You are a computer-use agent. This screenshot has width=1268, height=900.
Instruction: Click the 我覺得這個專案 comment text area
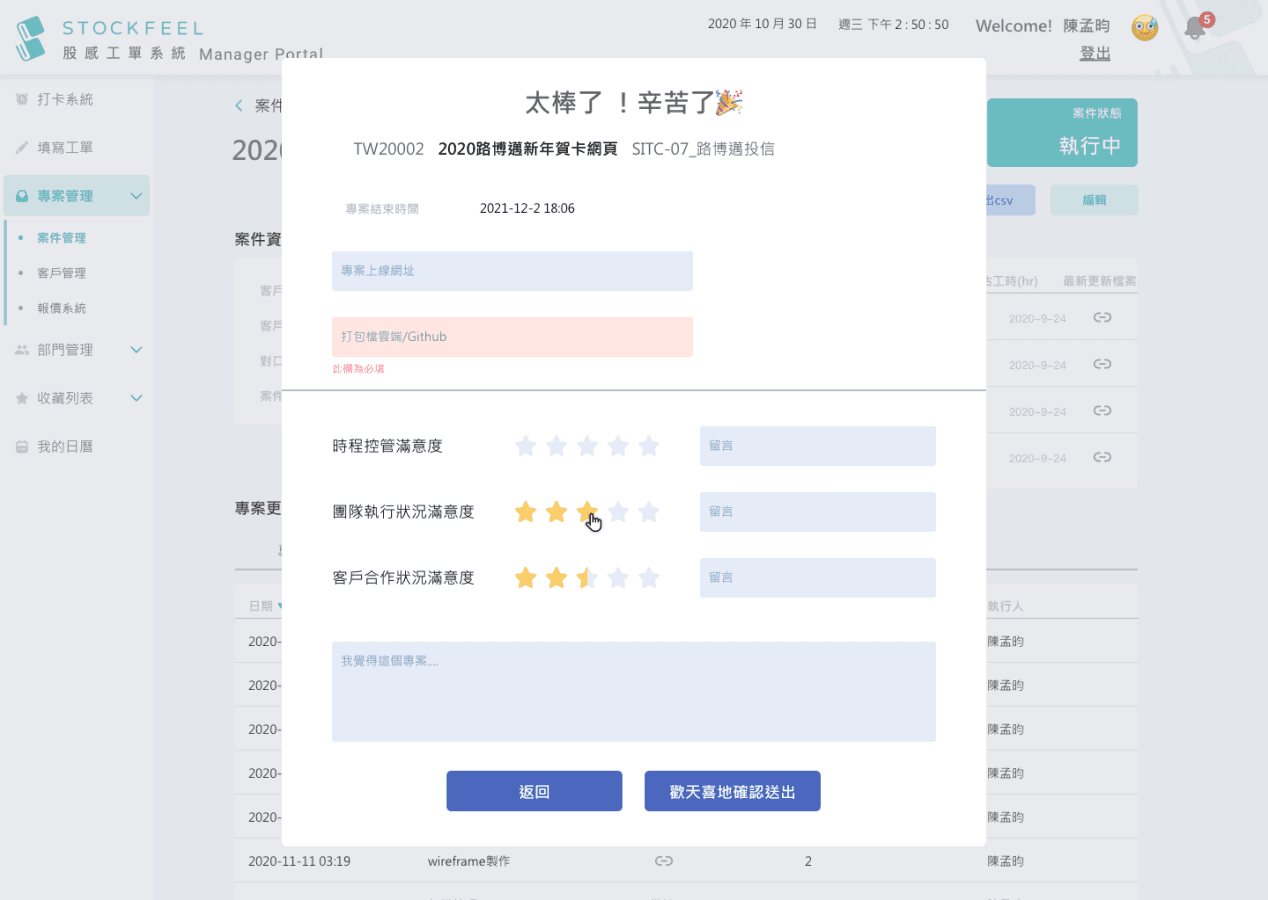(633, 691)
